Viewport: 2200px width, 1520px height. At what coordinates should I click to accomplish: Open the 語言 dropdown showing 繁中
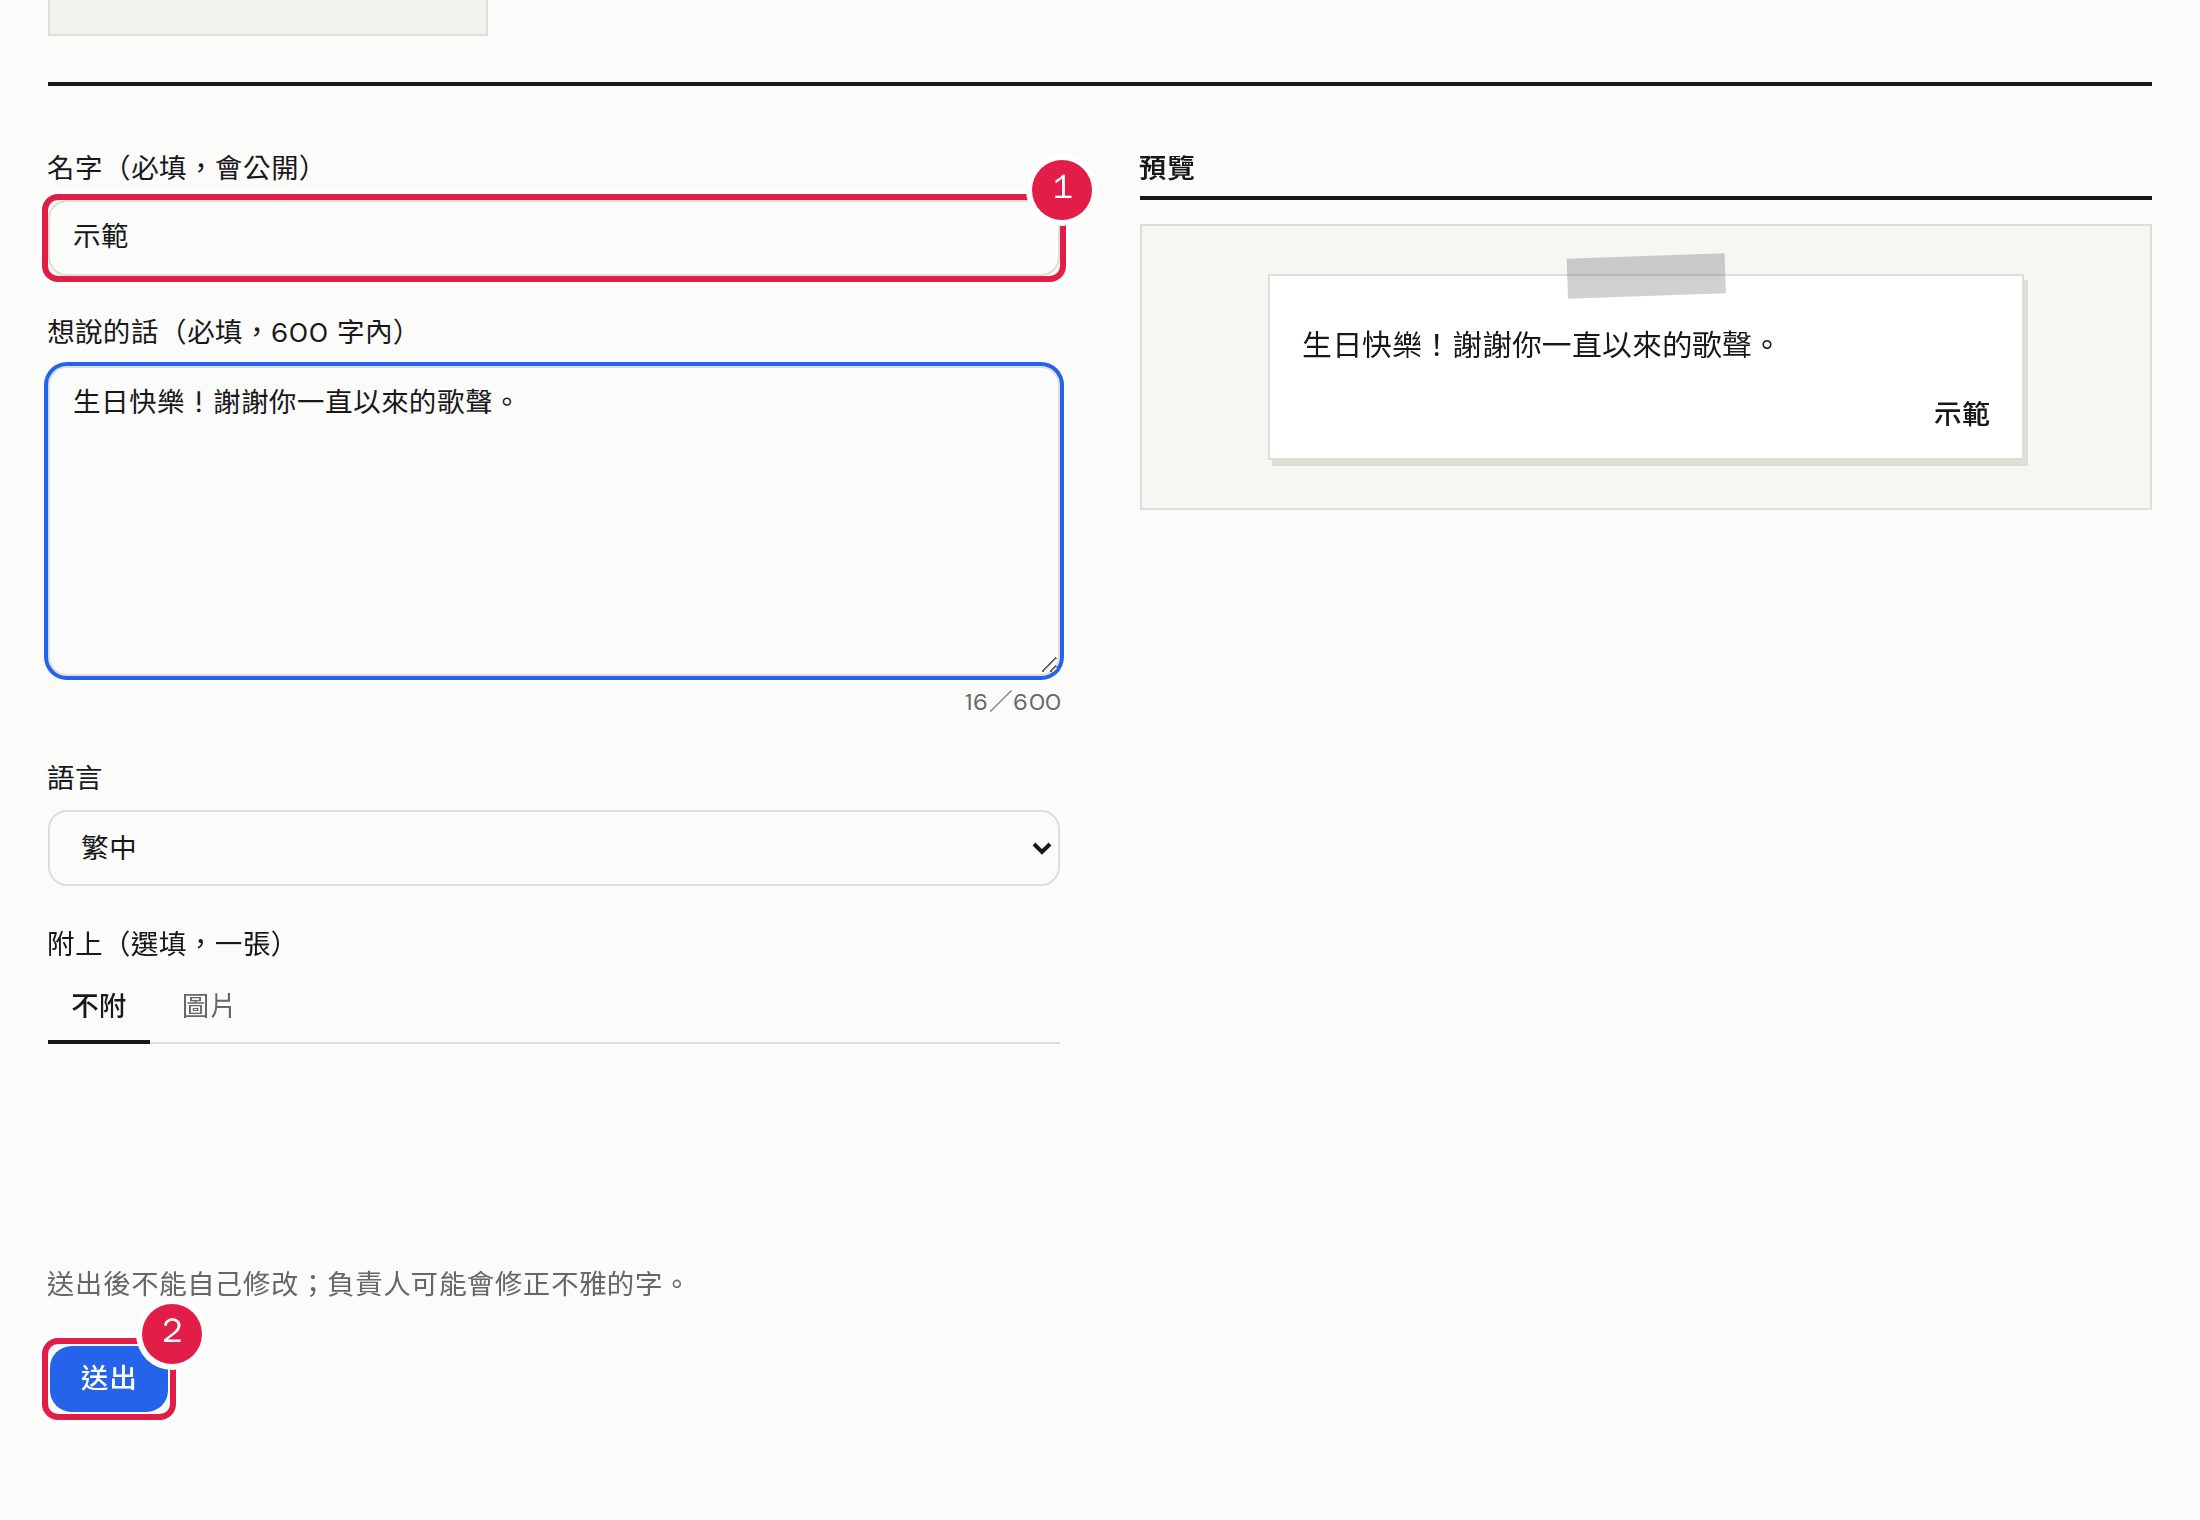click(x=553, y=848)
